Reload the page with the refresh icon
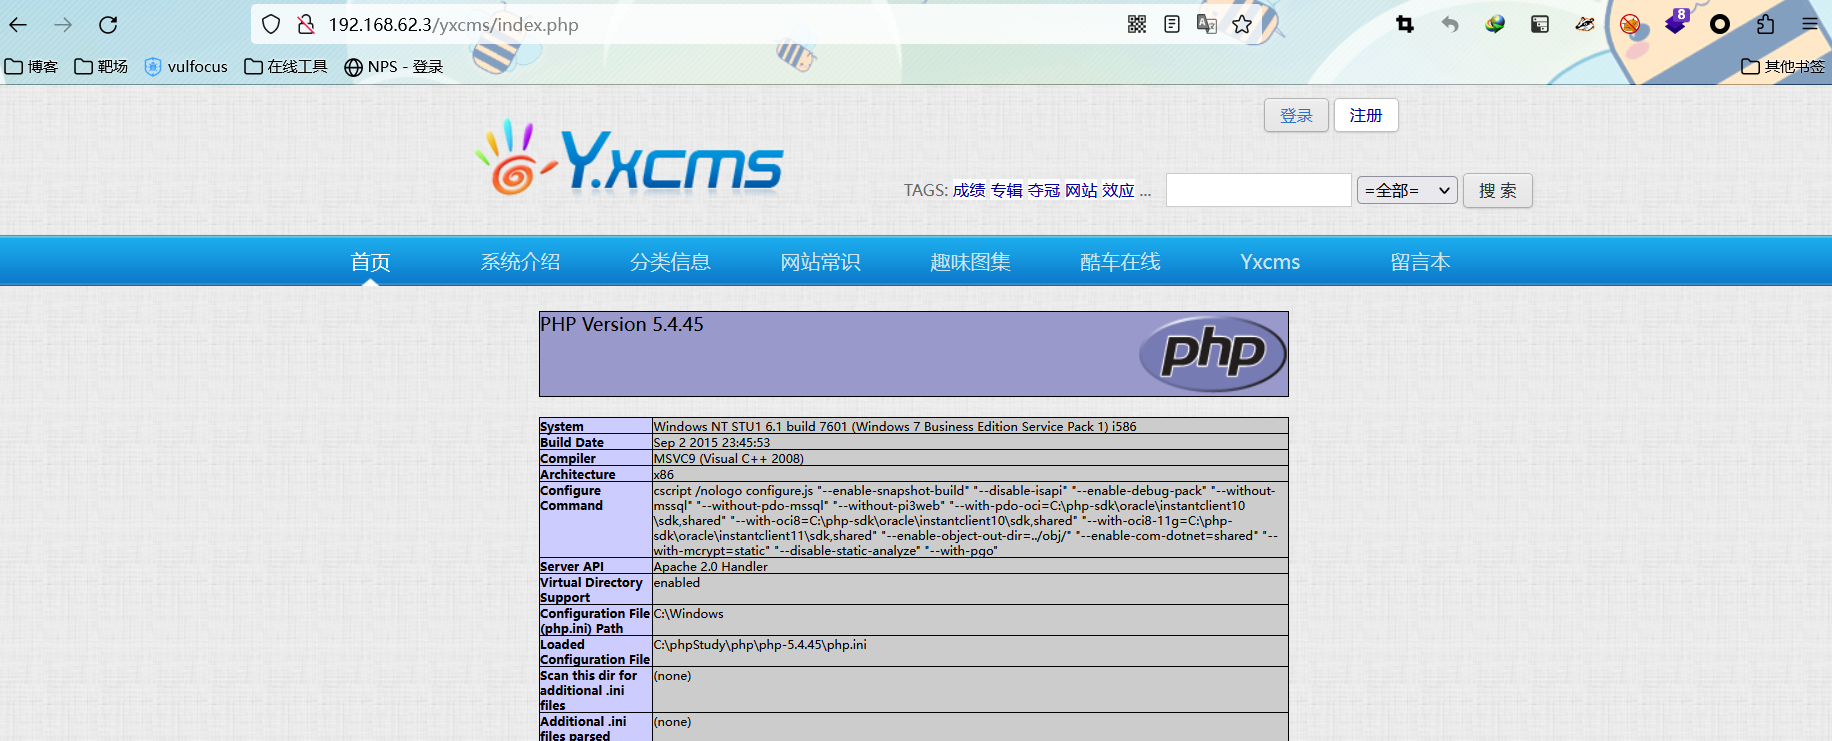This screenshot has height=741, width=1832. [x=108, y=25]
